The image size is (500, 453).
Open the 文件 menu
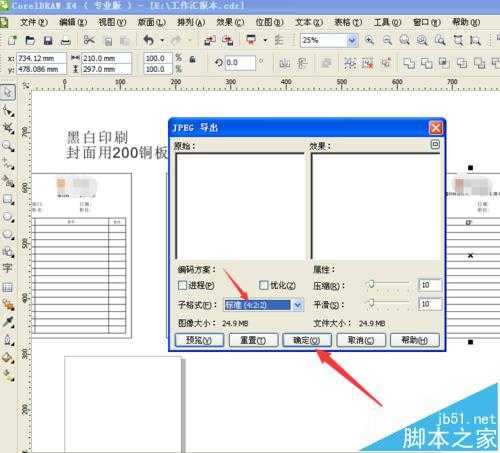click(x=34, y=22)
